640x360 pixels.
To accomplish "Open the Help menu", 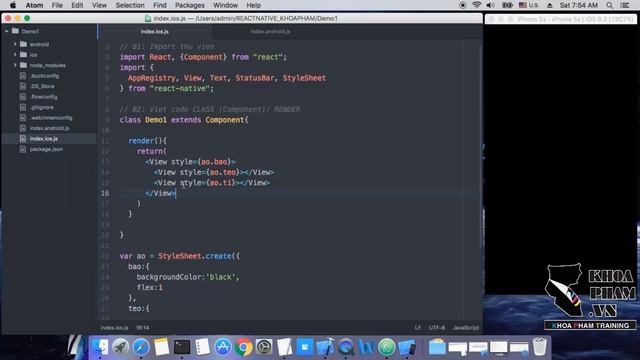I will click(x=253, y=5).
